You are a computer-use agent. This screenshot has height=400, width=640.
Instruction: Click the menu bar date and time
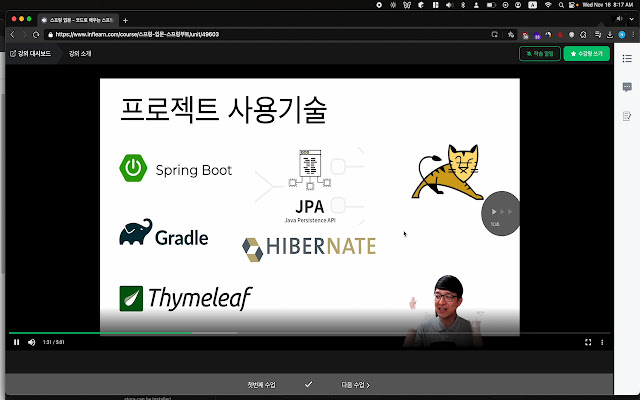[x=607, y=5]
